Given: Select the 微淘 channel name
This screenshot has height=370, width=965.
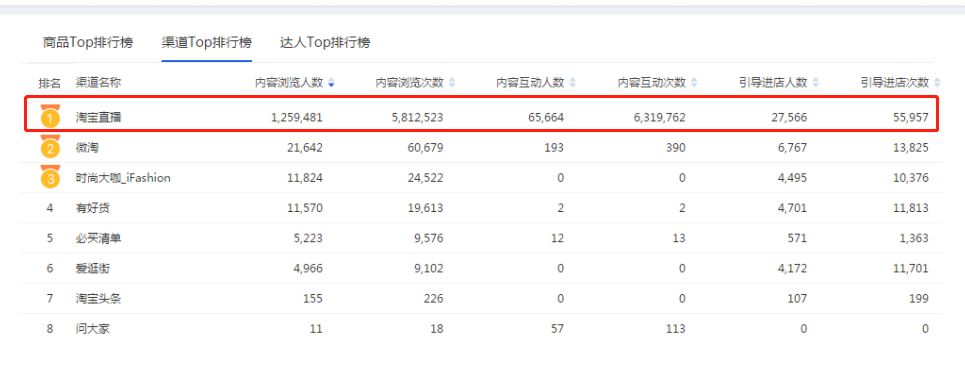Looking at the screenshot, I should click(87, 148).
